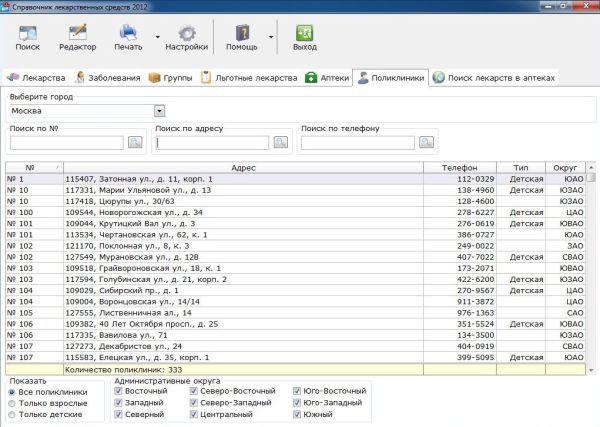Toggle the Северо-Западный checkbox

(194, 403)
